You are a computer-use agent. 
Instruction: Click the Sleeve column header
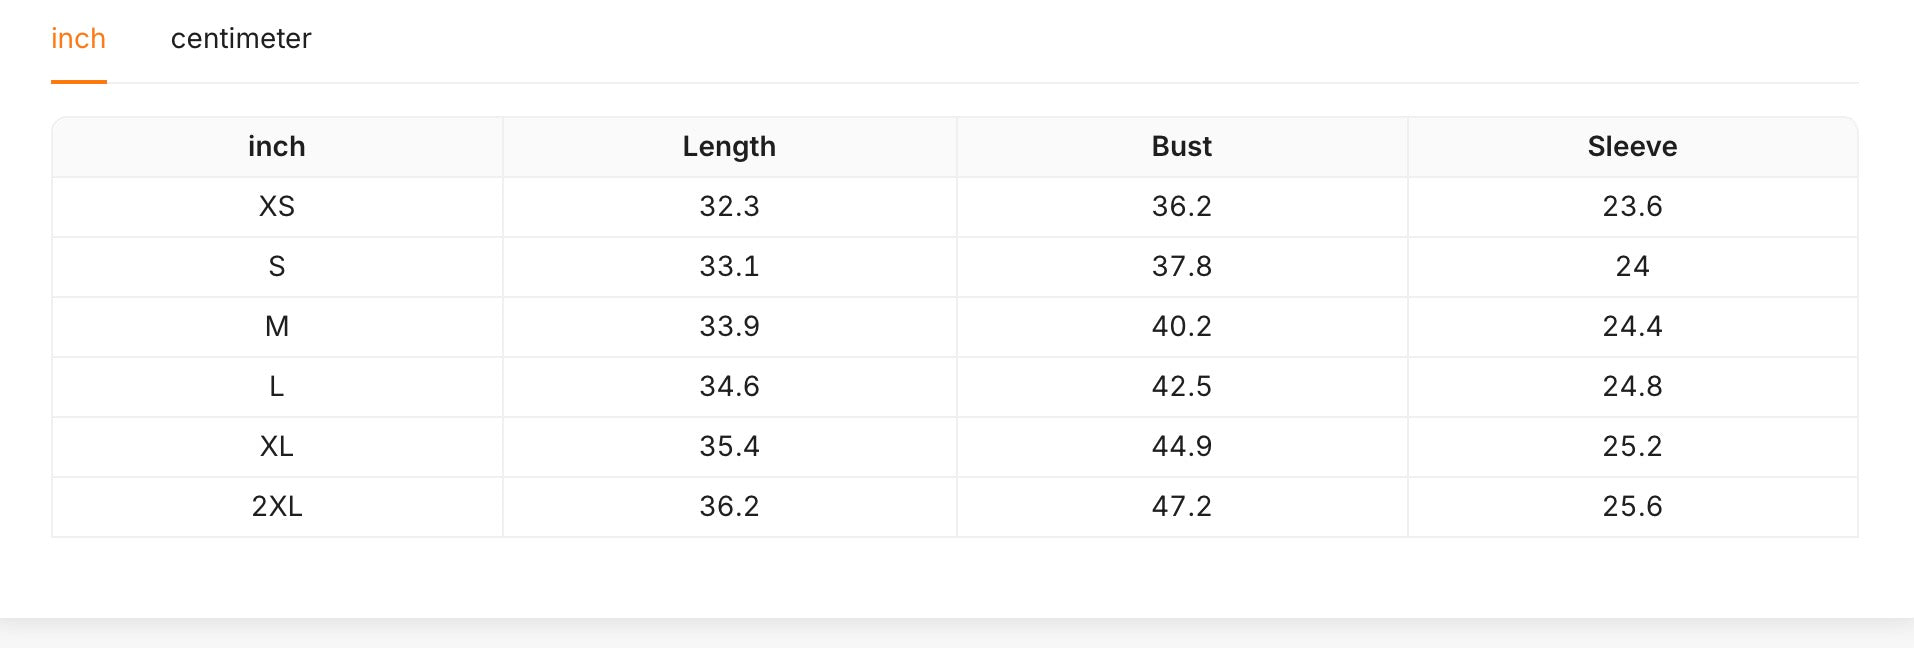tap(1632, 147)
